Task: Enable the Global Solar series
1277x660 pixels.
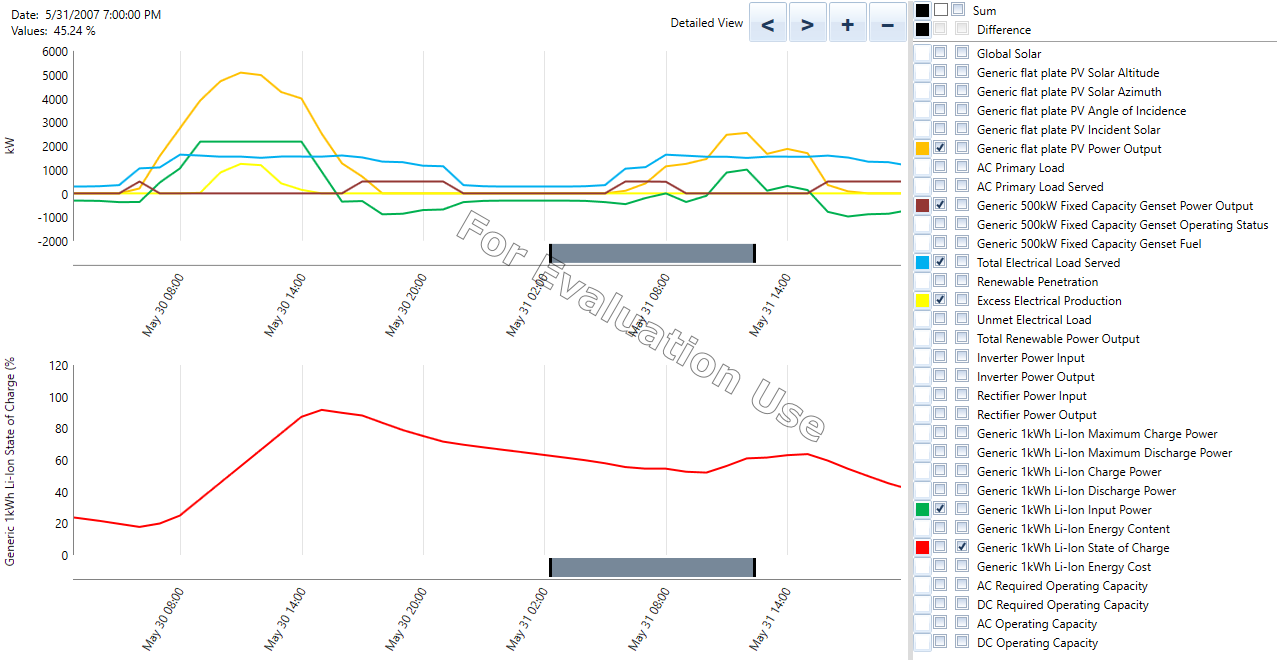Action: (x=940, y=53)
